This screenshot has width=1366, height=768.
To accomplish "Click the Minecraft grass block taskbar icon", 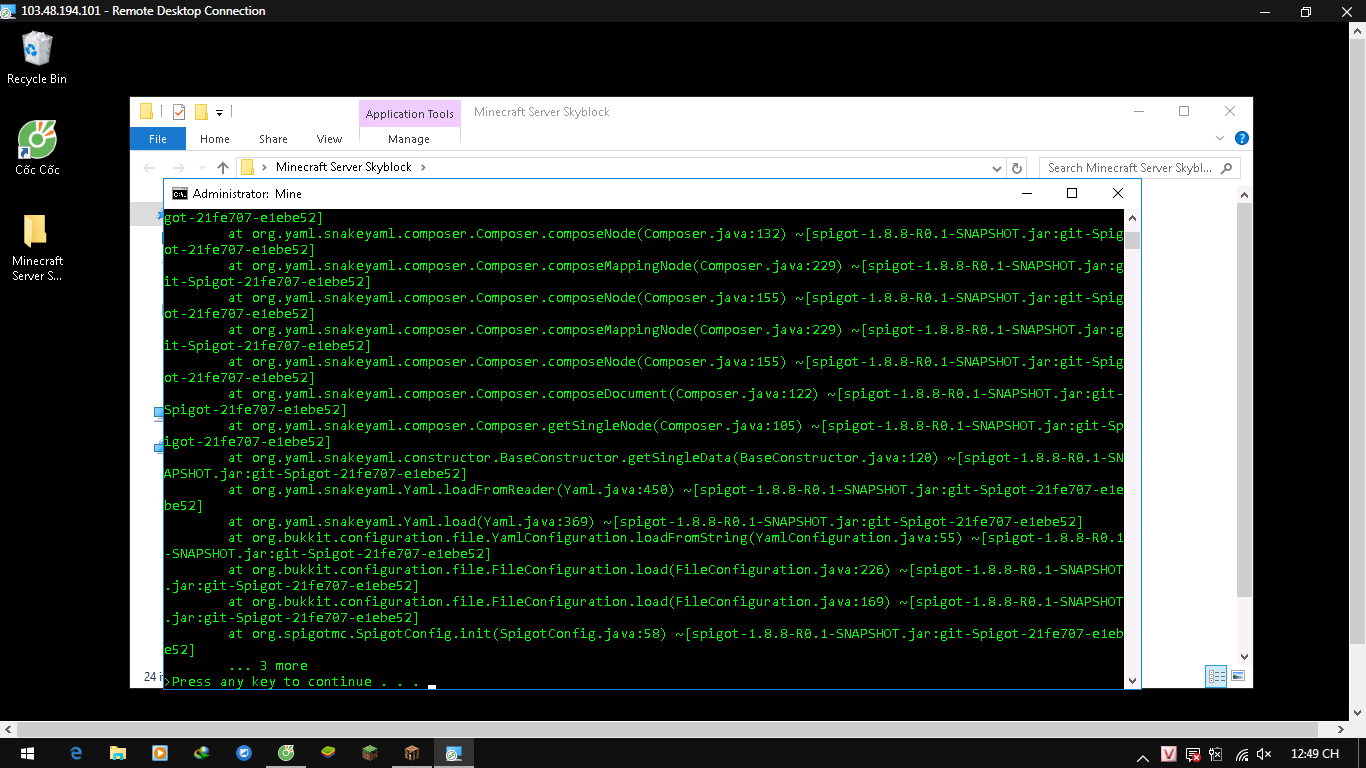I will (370, 753).
